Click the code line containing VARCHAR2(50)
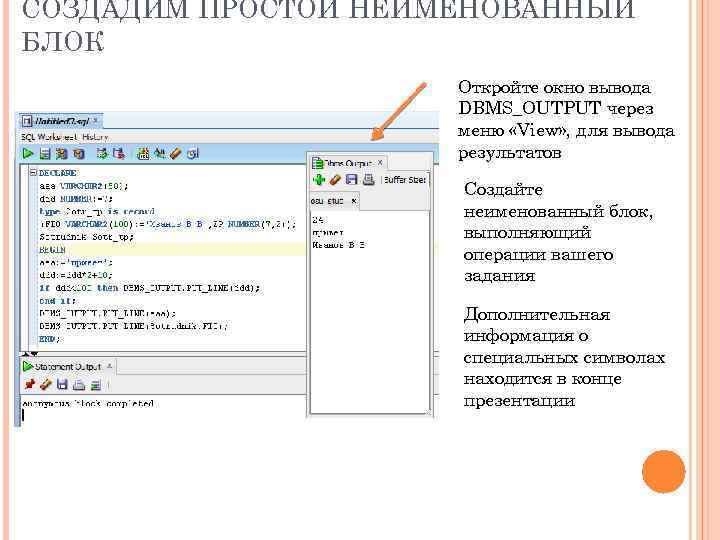Image resolution: width=720 pixels, height=540 pixels. (84, 186)
